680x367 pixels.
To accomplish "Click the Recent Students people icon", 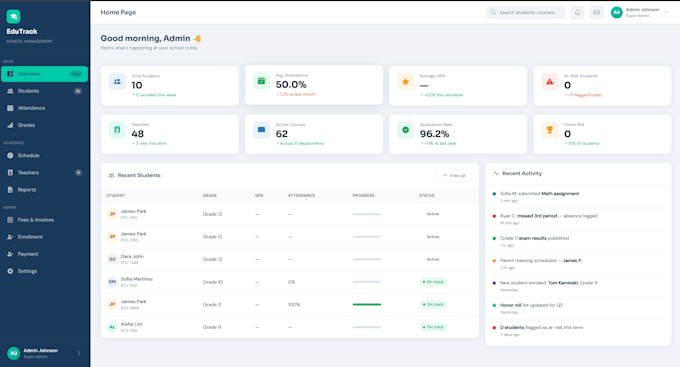I will (x=111, y=175).
